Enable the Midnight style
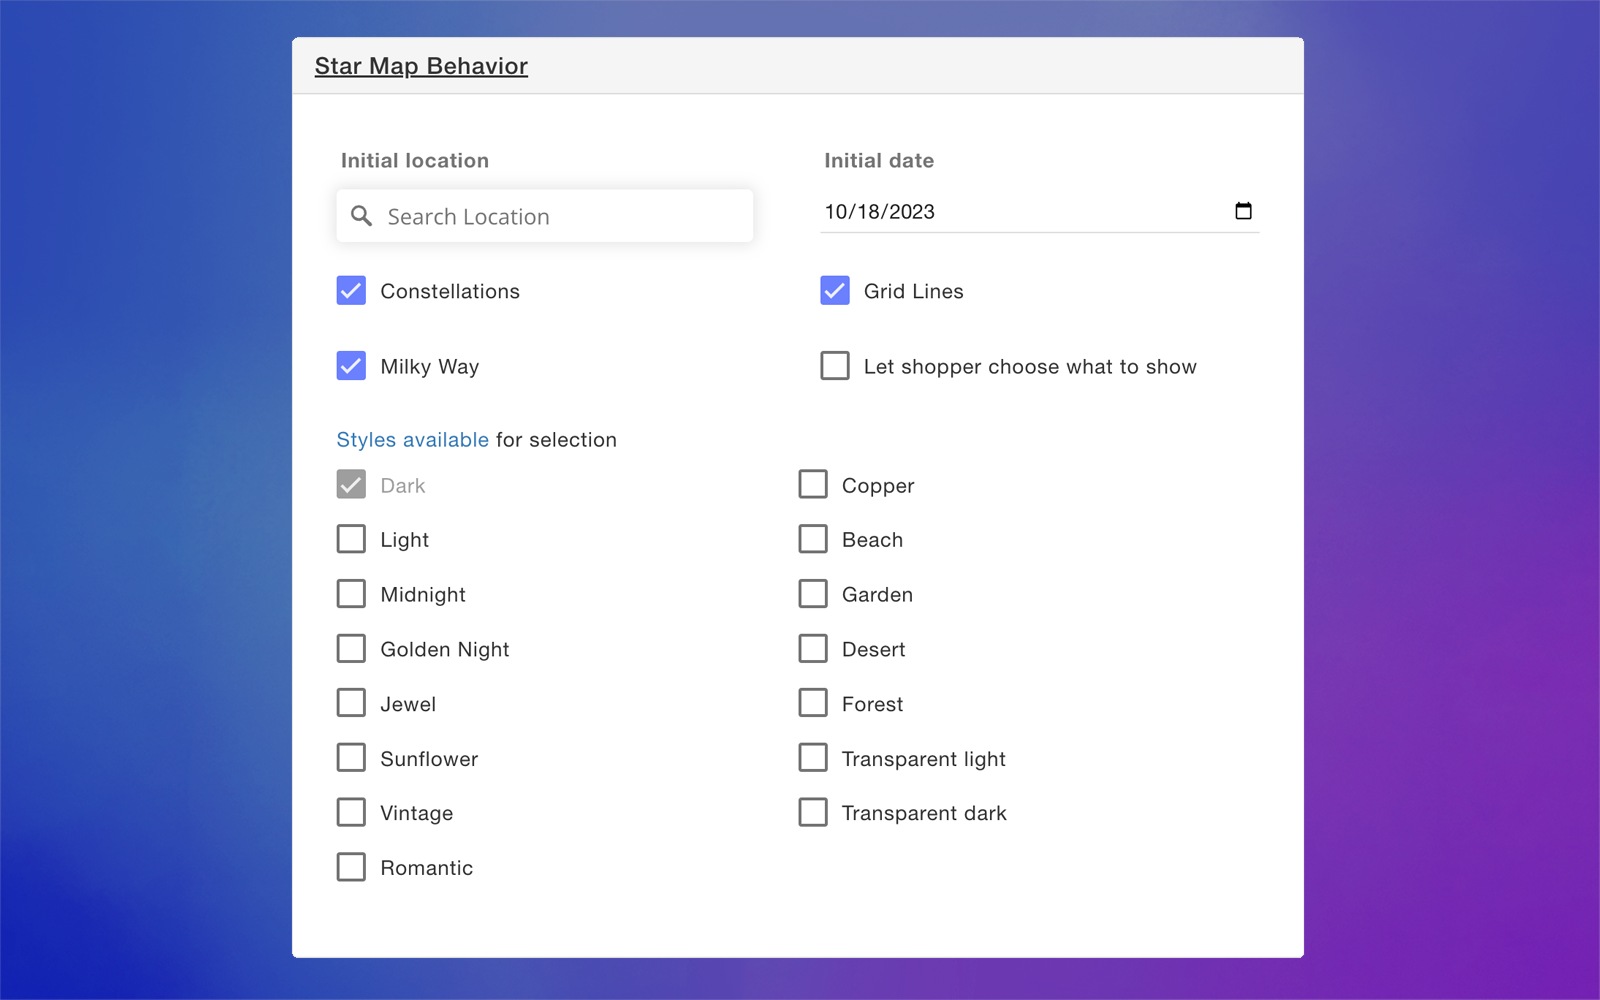The width and height of the screenshot is (1600, 1000). pyautogui.click(x=351, y=594)
